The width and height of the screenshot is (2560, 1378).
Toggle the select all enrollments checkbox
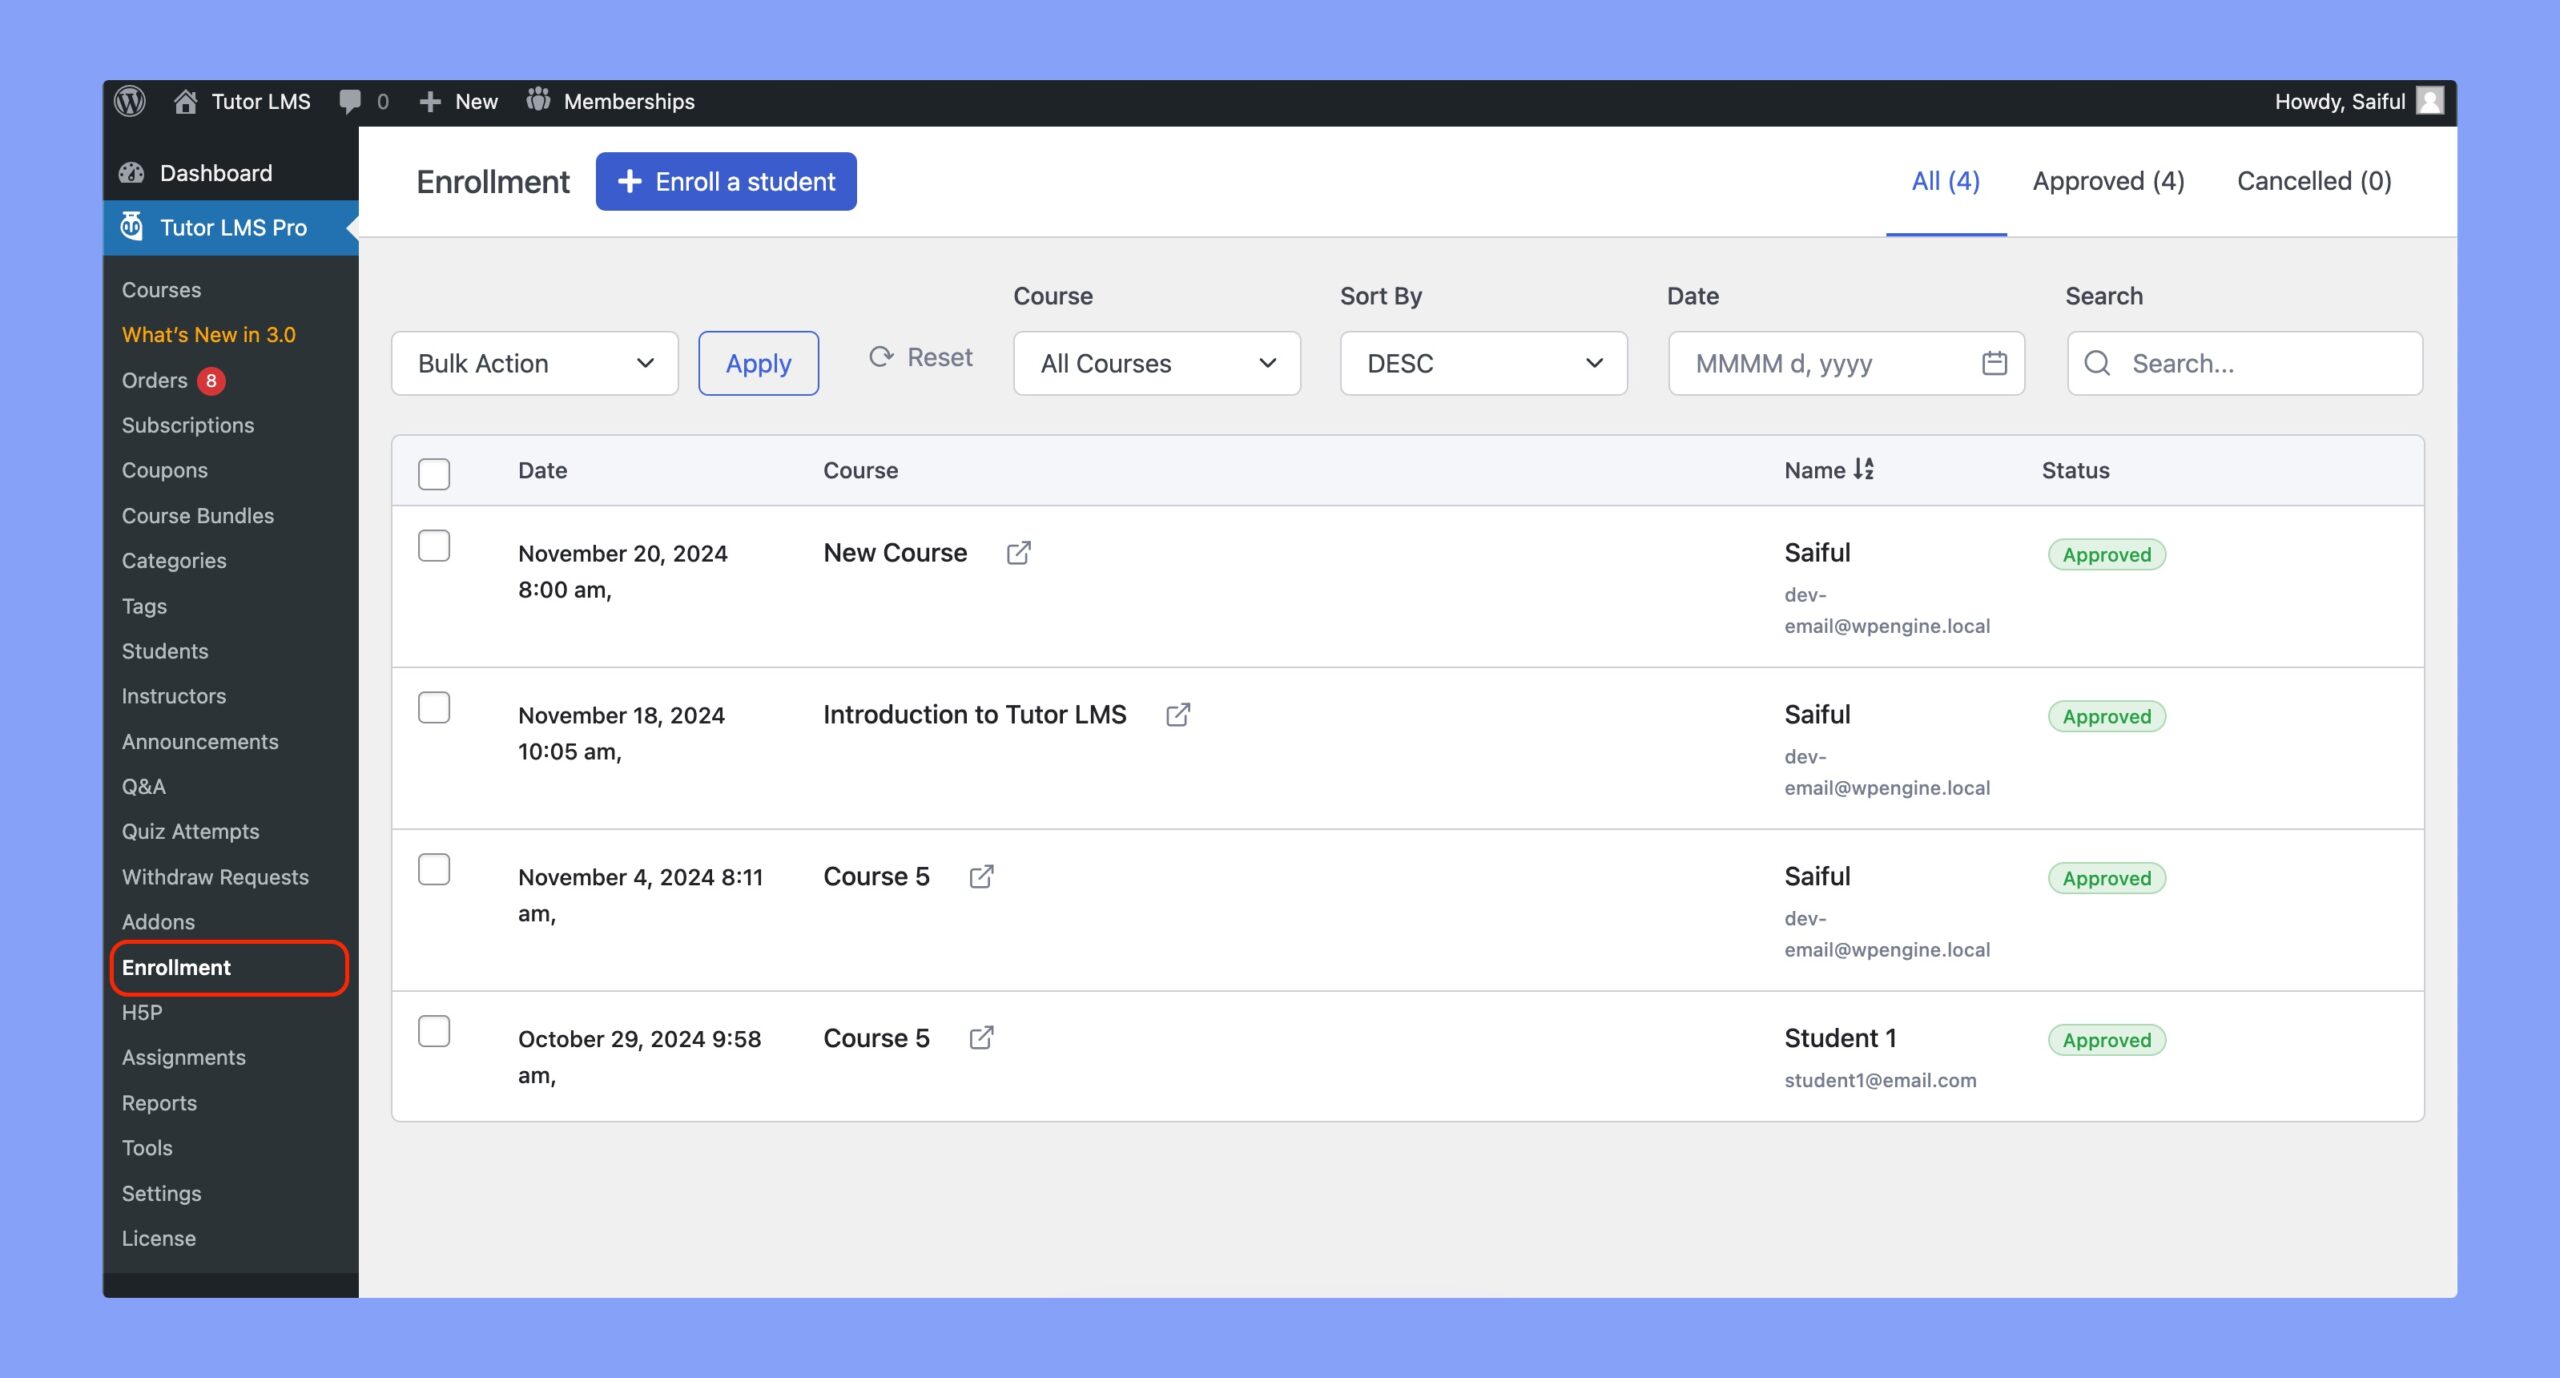pyautogui.click(x=434, y=472)
